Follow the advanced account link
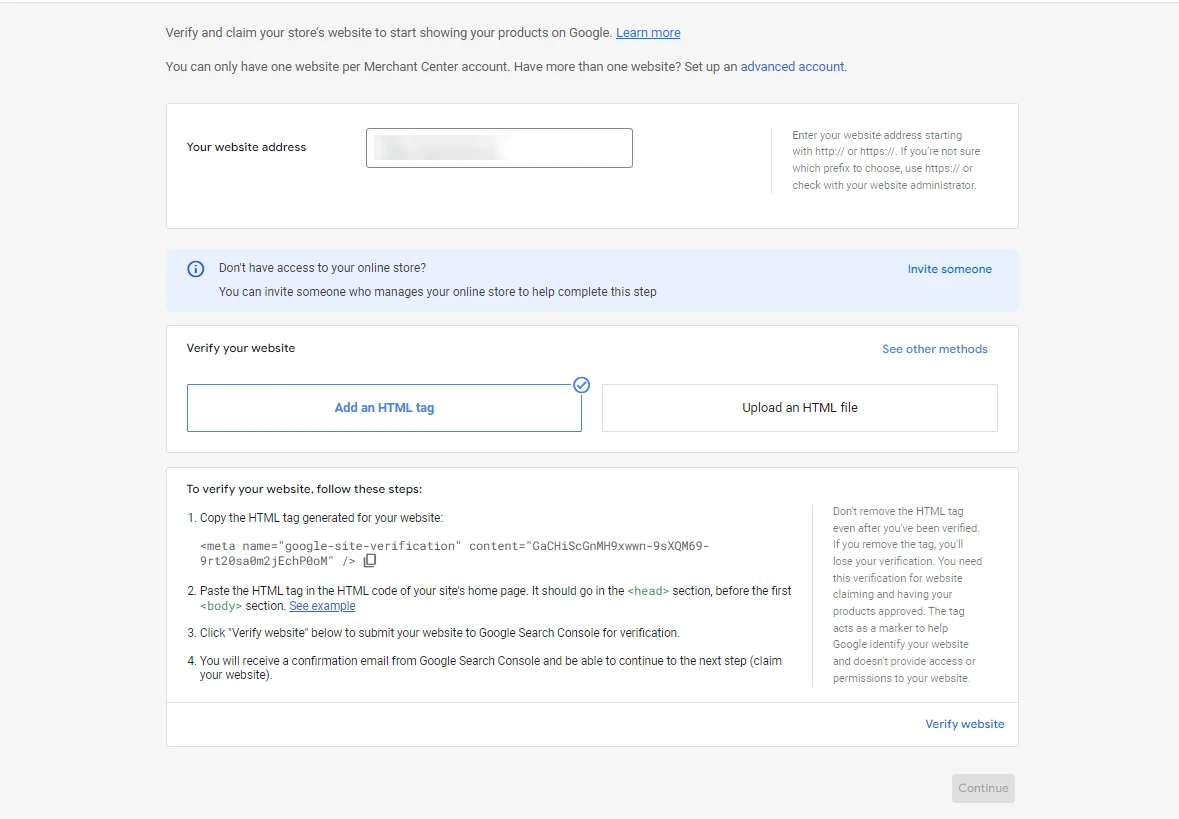 coord(792,67)
